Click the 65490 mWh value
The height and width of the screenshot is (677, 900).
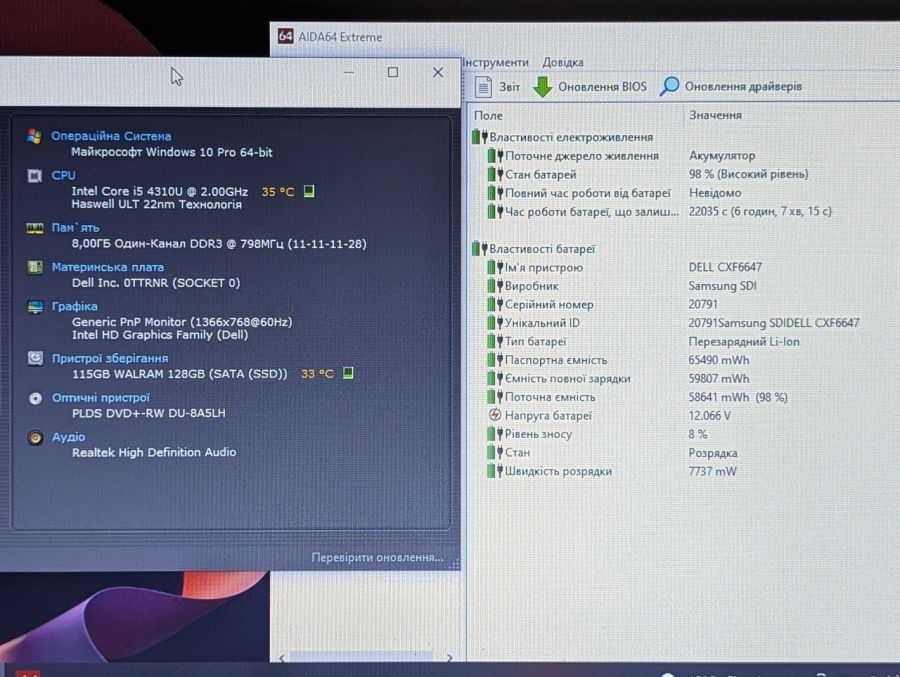719,360
